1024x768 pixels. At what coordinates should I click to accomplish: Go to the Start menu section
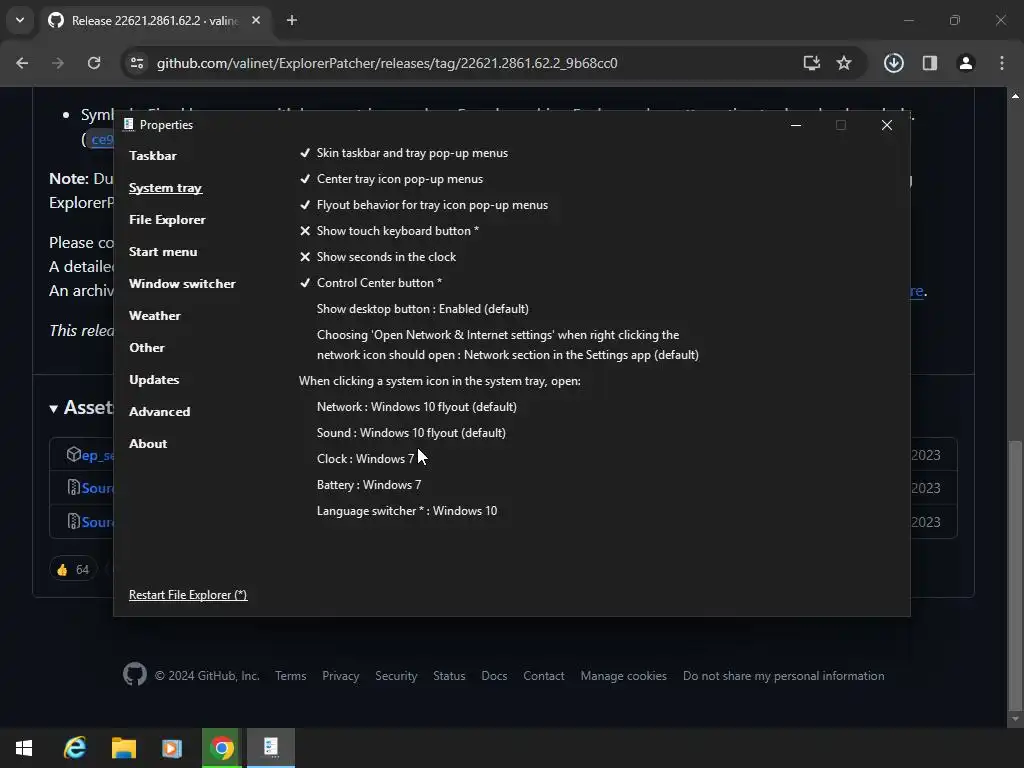[163, 251]
